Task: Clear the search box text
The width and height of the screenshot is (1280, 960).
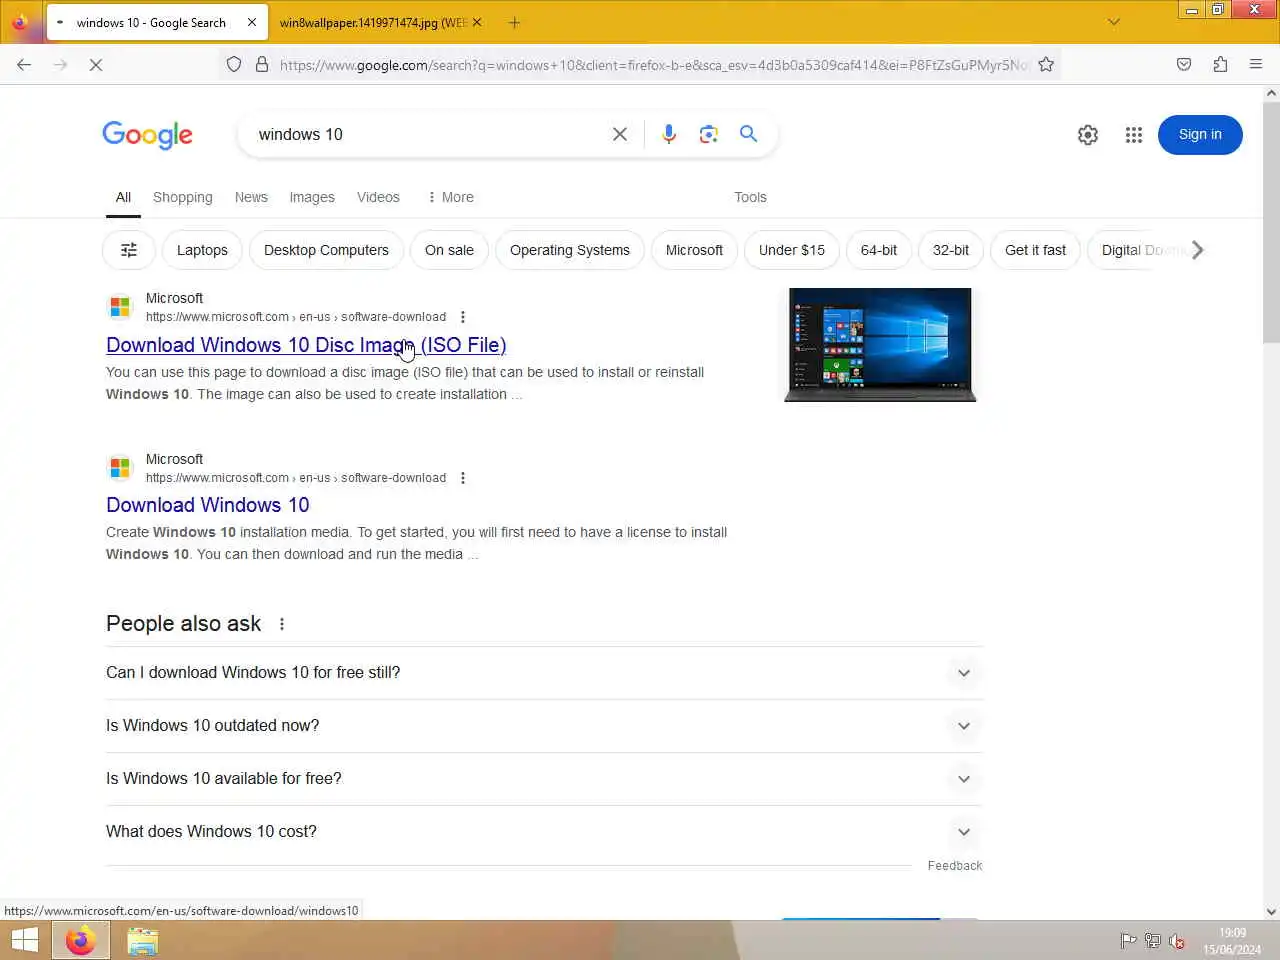Action: (x=620, y=134)
